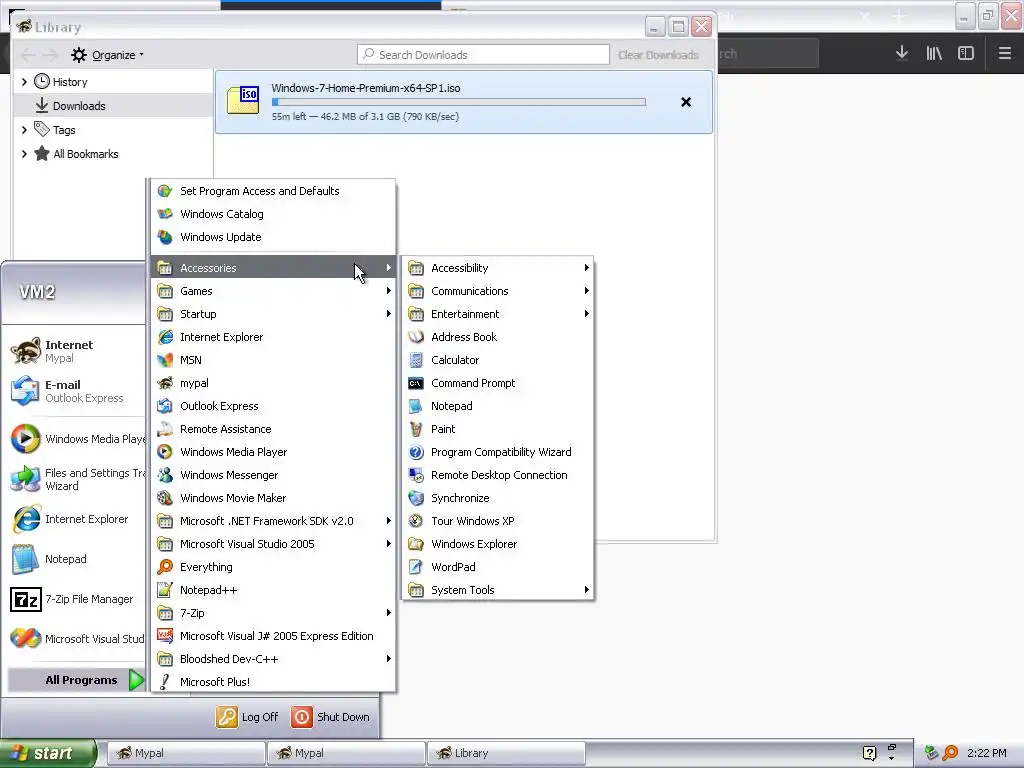Open Microsoft .NET Framework SDK v2.0 submenu
Screen dimensions: 1024x768
273,521
